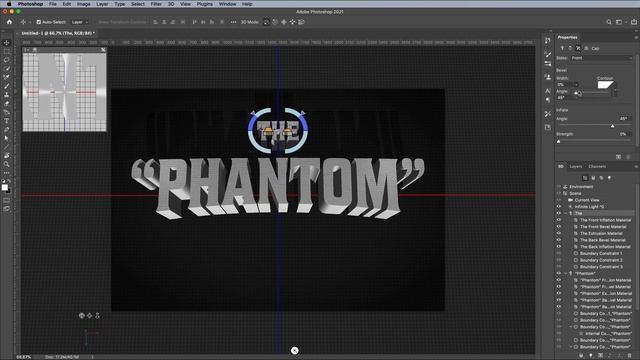640x360 pixels.
Task: Select the Lasso tool
Action: 7,60
